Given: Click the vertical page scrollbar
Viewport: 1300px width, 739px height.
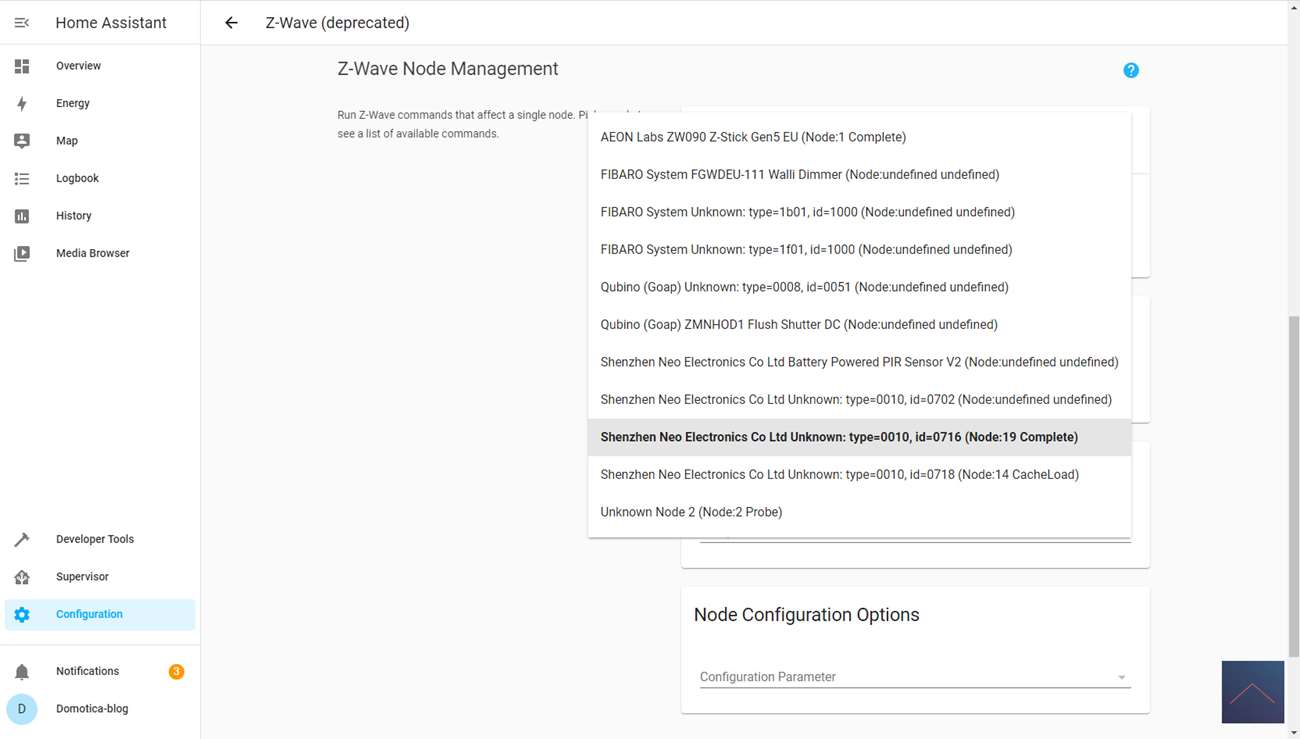Looking at the screenshot, I should pyautogui.click(x=1294, y=480).
